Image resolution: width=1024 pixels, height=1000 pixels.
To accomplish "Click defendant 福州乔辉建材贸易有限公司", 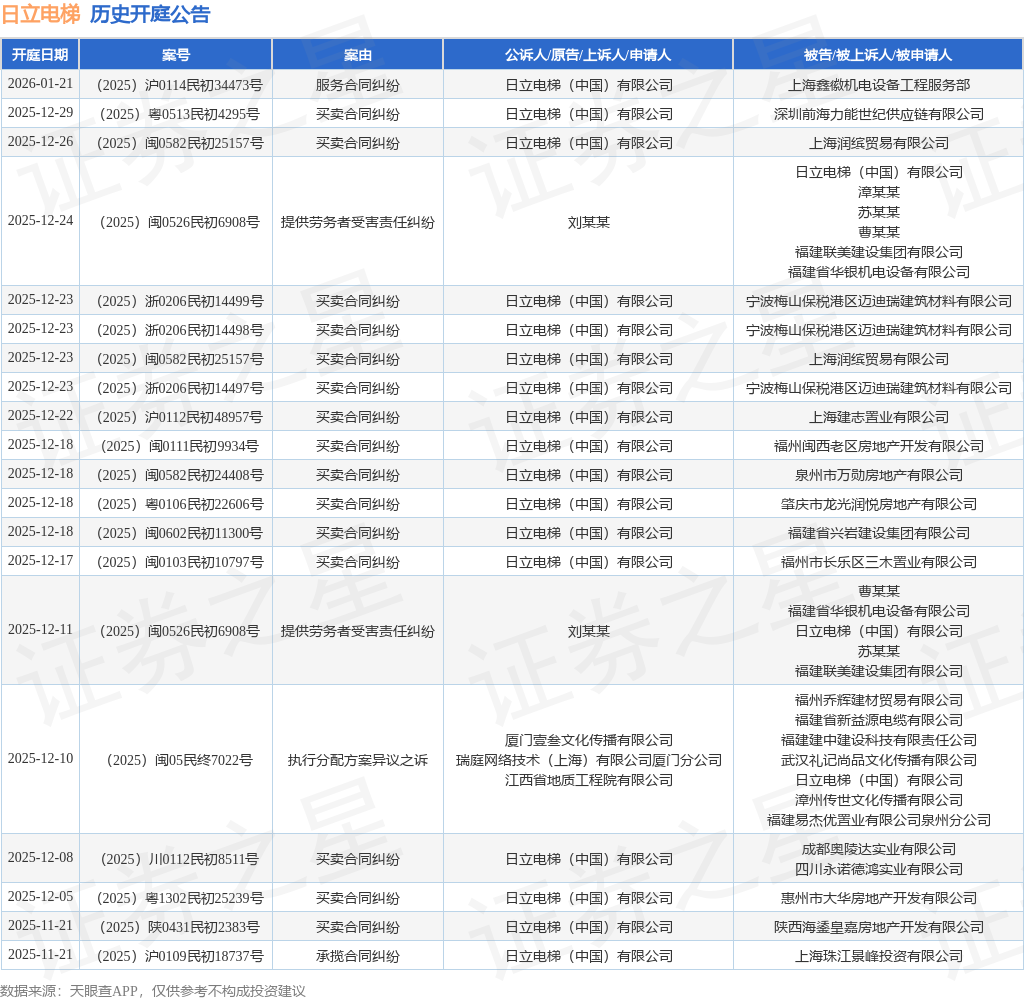I will pos(878,700).
